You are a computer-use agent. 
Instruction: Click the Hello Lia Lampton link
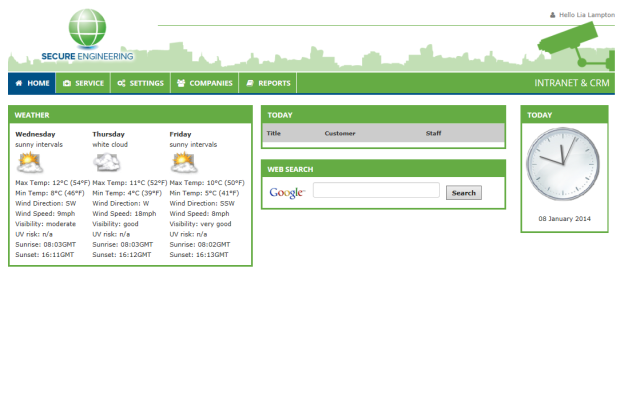tap(586, 15)
